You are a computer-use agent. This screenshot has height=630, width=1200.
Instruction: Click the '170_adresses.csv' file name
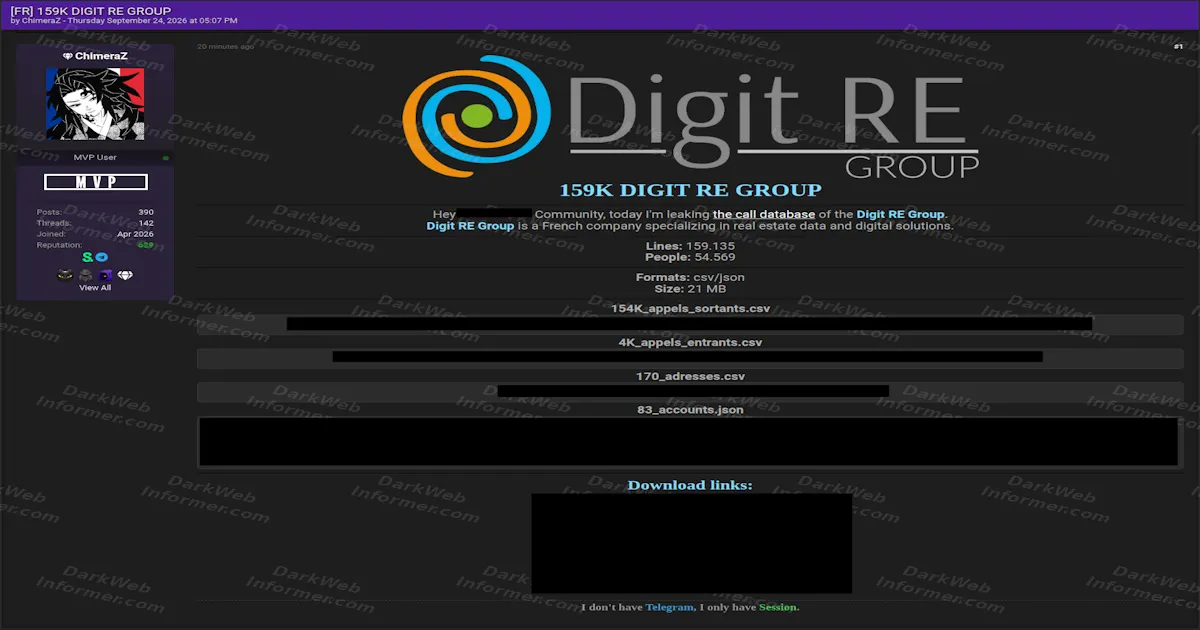(x=690, y=376)
